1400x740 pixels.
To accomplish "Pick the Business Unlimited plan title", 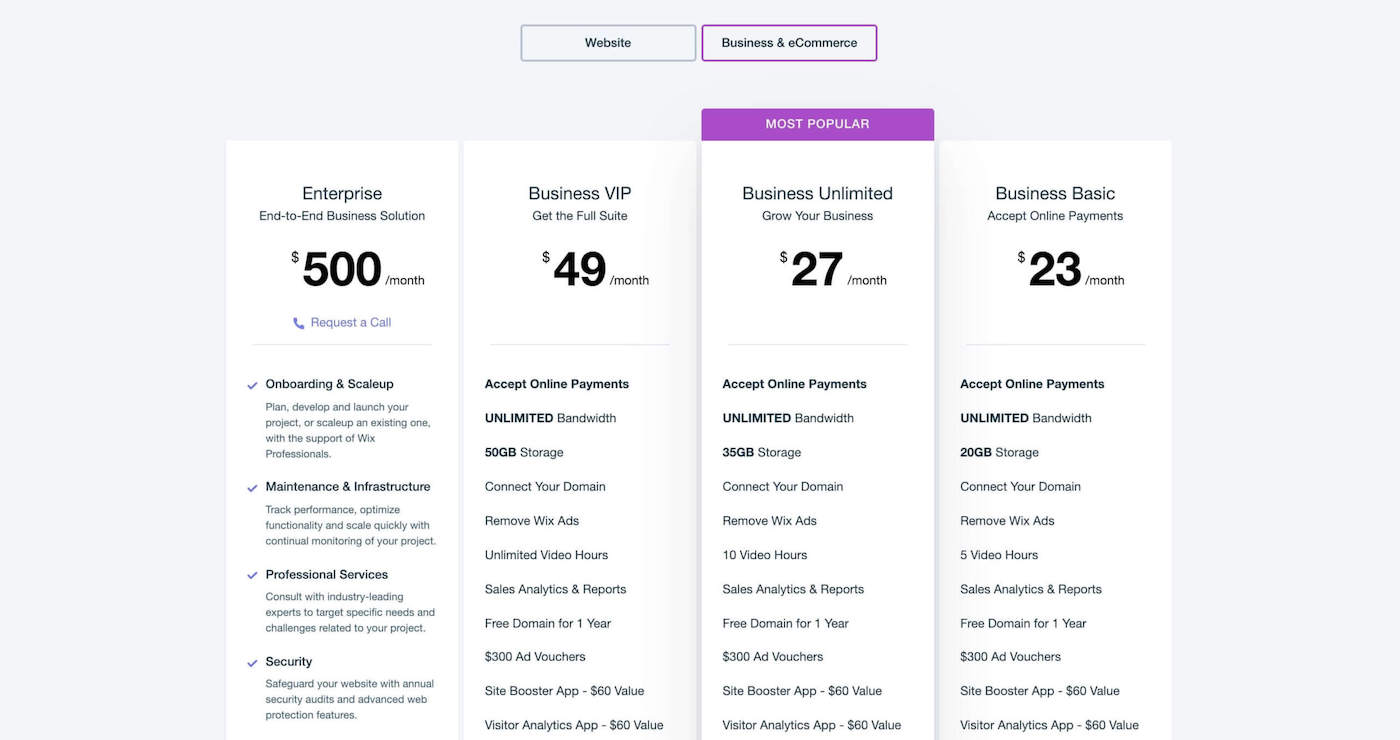I will [818, 193].
